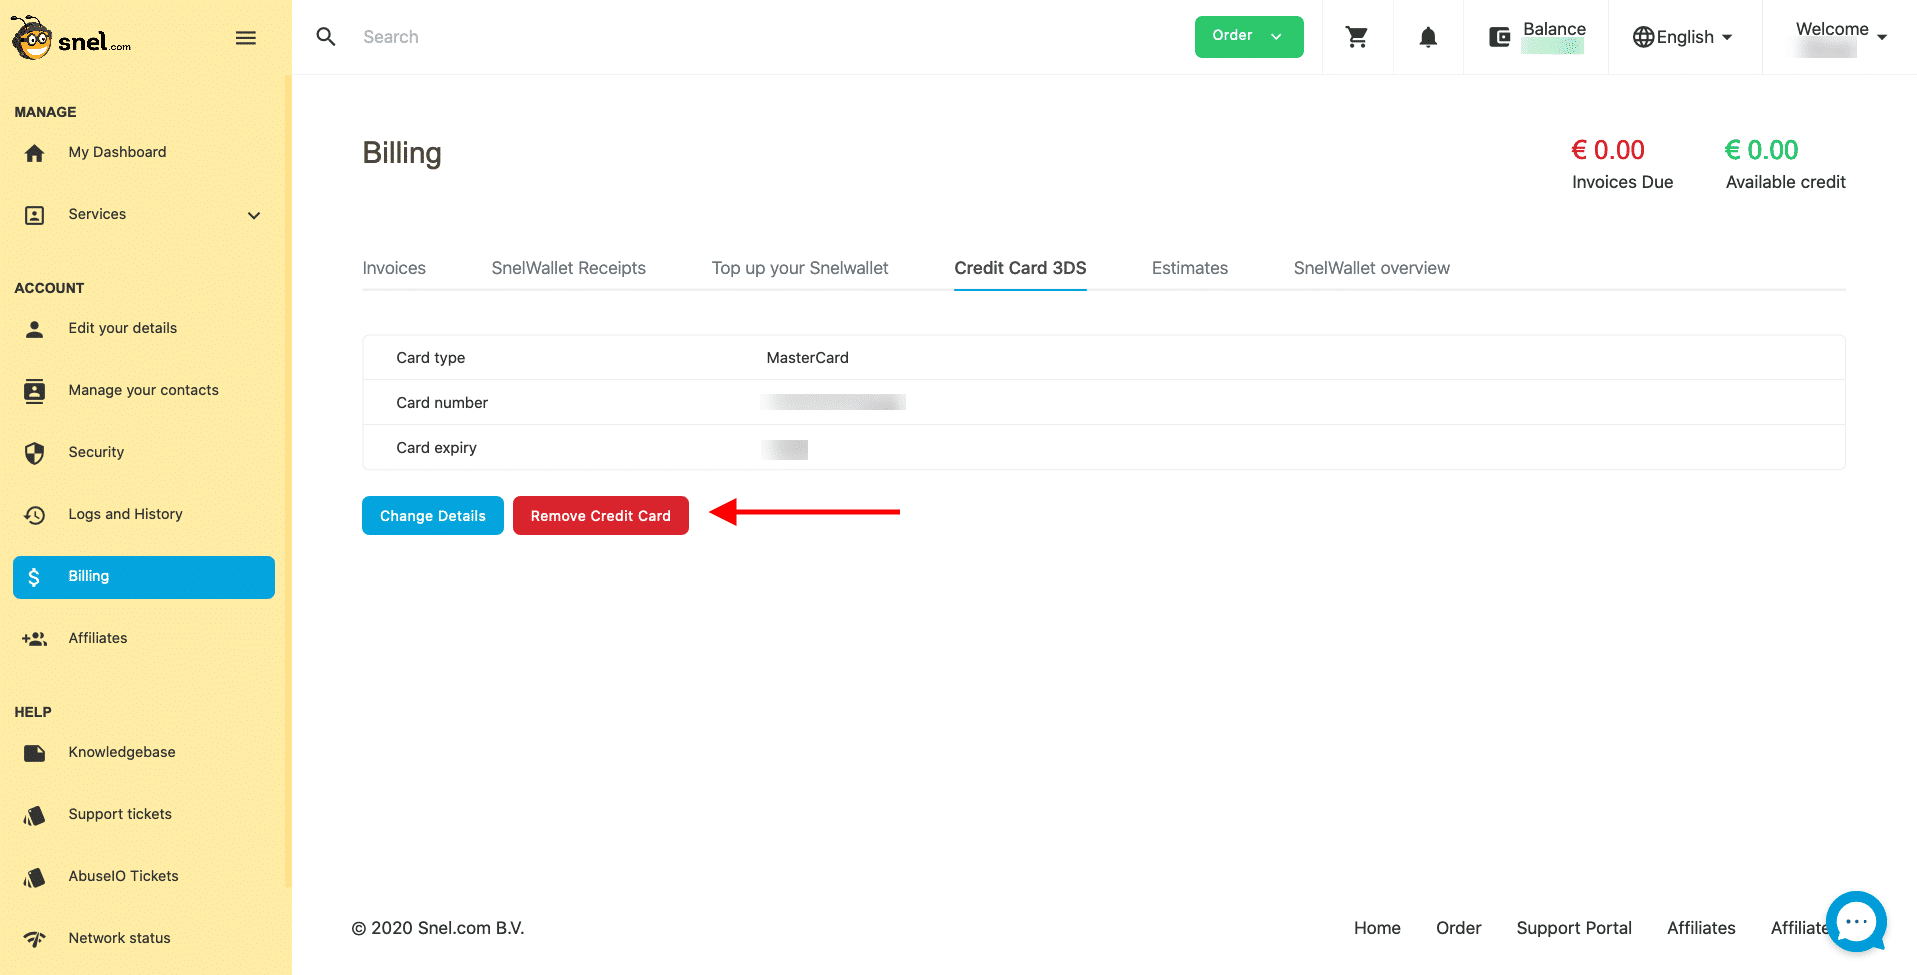Click the Services sidebar icon

(35, 215)
